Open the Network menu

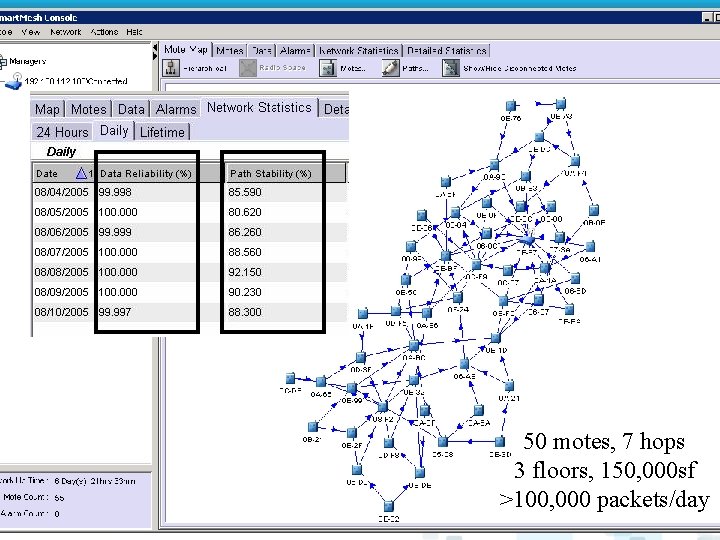pos(66,32)
